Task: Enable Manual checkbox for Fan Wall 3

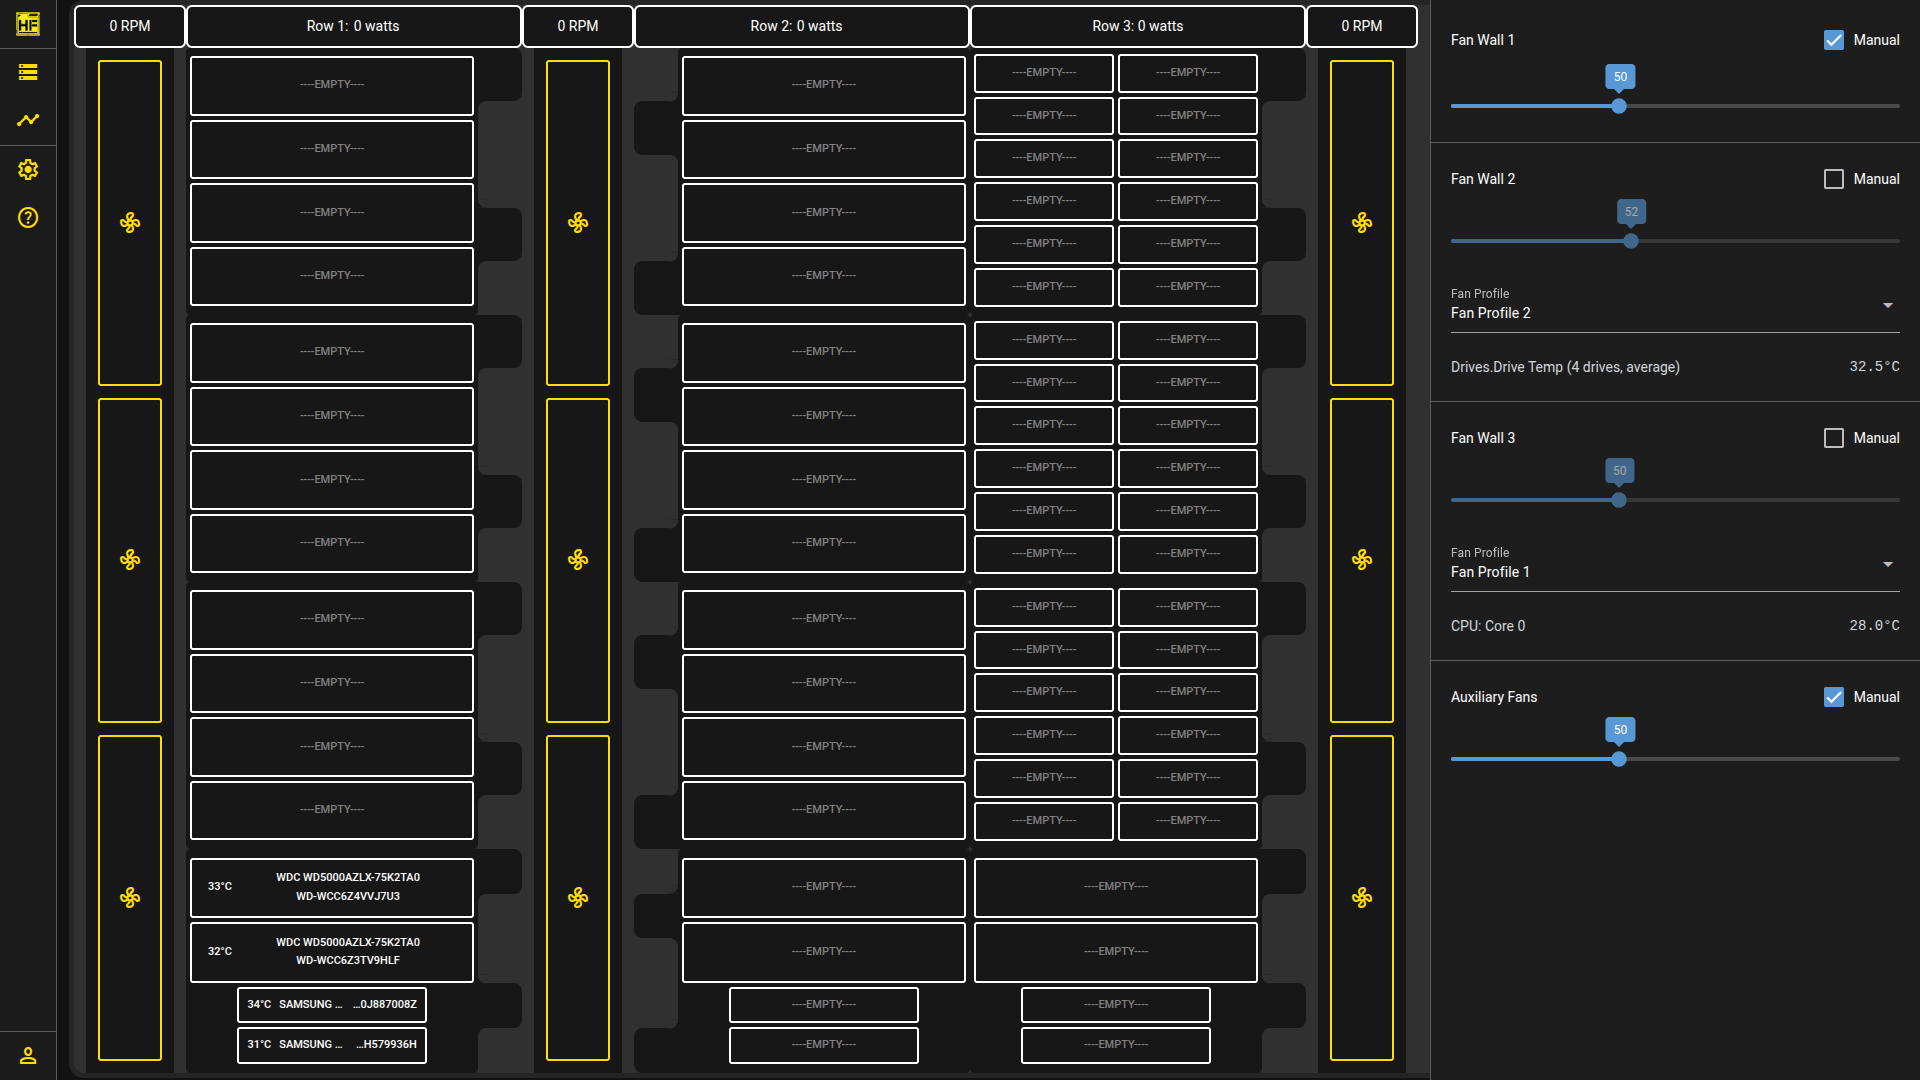Action: click(1834, 438)
